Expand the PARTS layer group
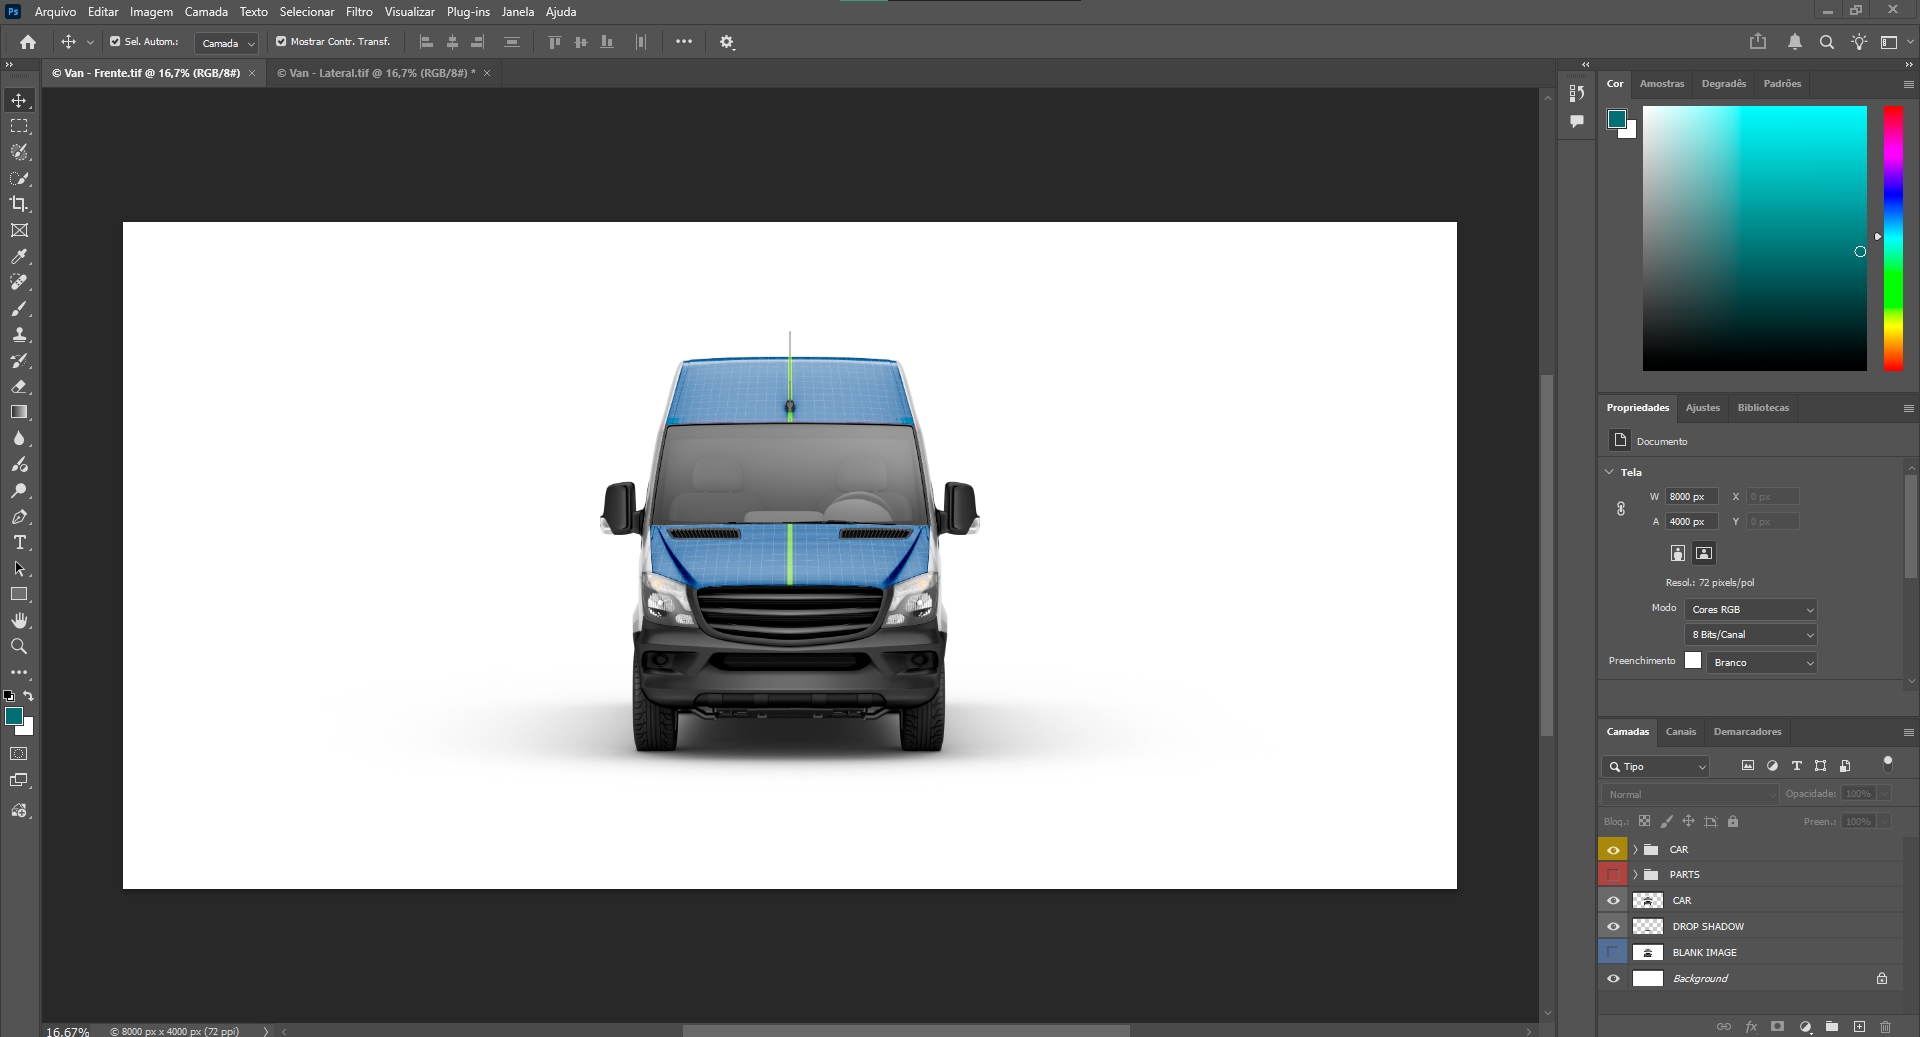 coord(1636,874)
